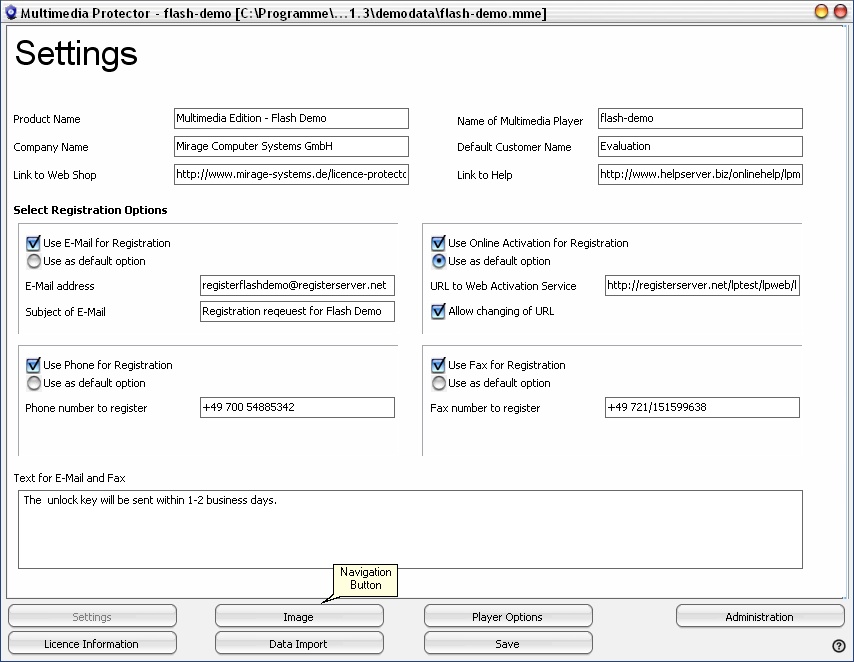854x662 pixels.
Task: Click the Data Import button
Action: [299, 644]
